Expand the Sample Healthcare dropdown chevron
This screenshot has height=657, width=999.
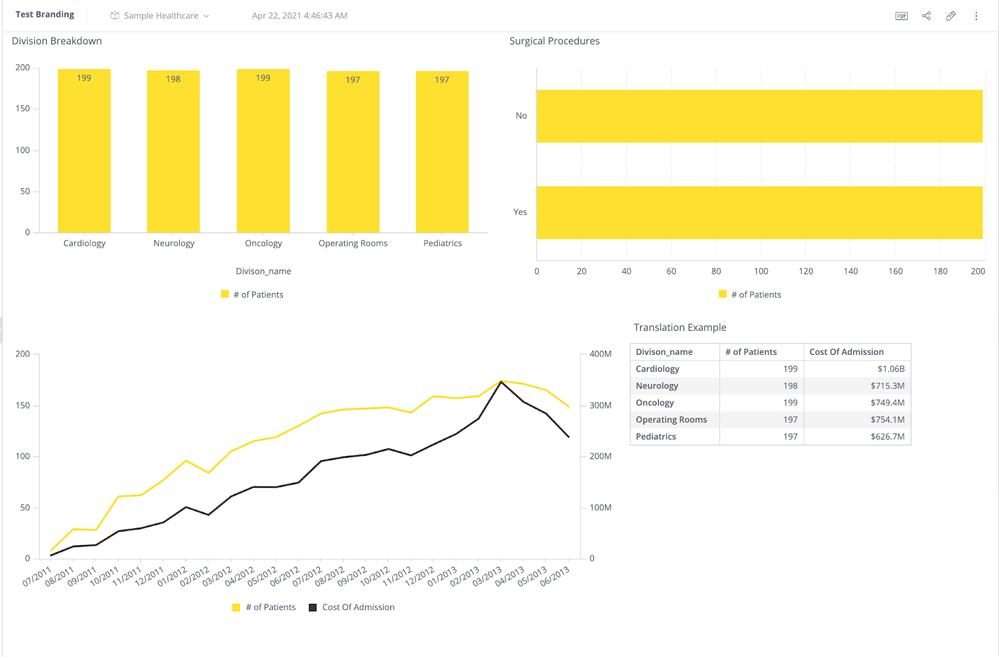tap(207, 16)
